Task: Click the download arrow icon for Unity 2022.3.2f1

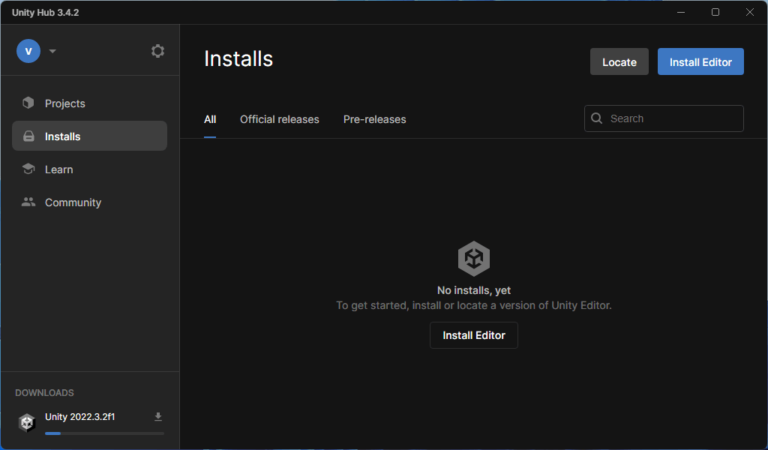Action: coord(158,416)
